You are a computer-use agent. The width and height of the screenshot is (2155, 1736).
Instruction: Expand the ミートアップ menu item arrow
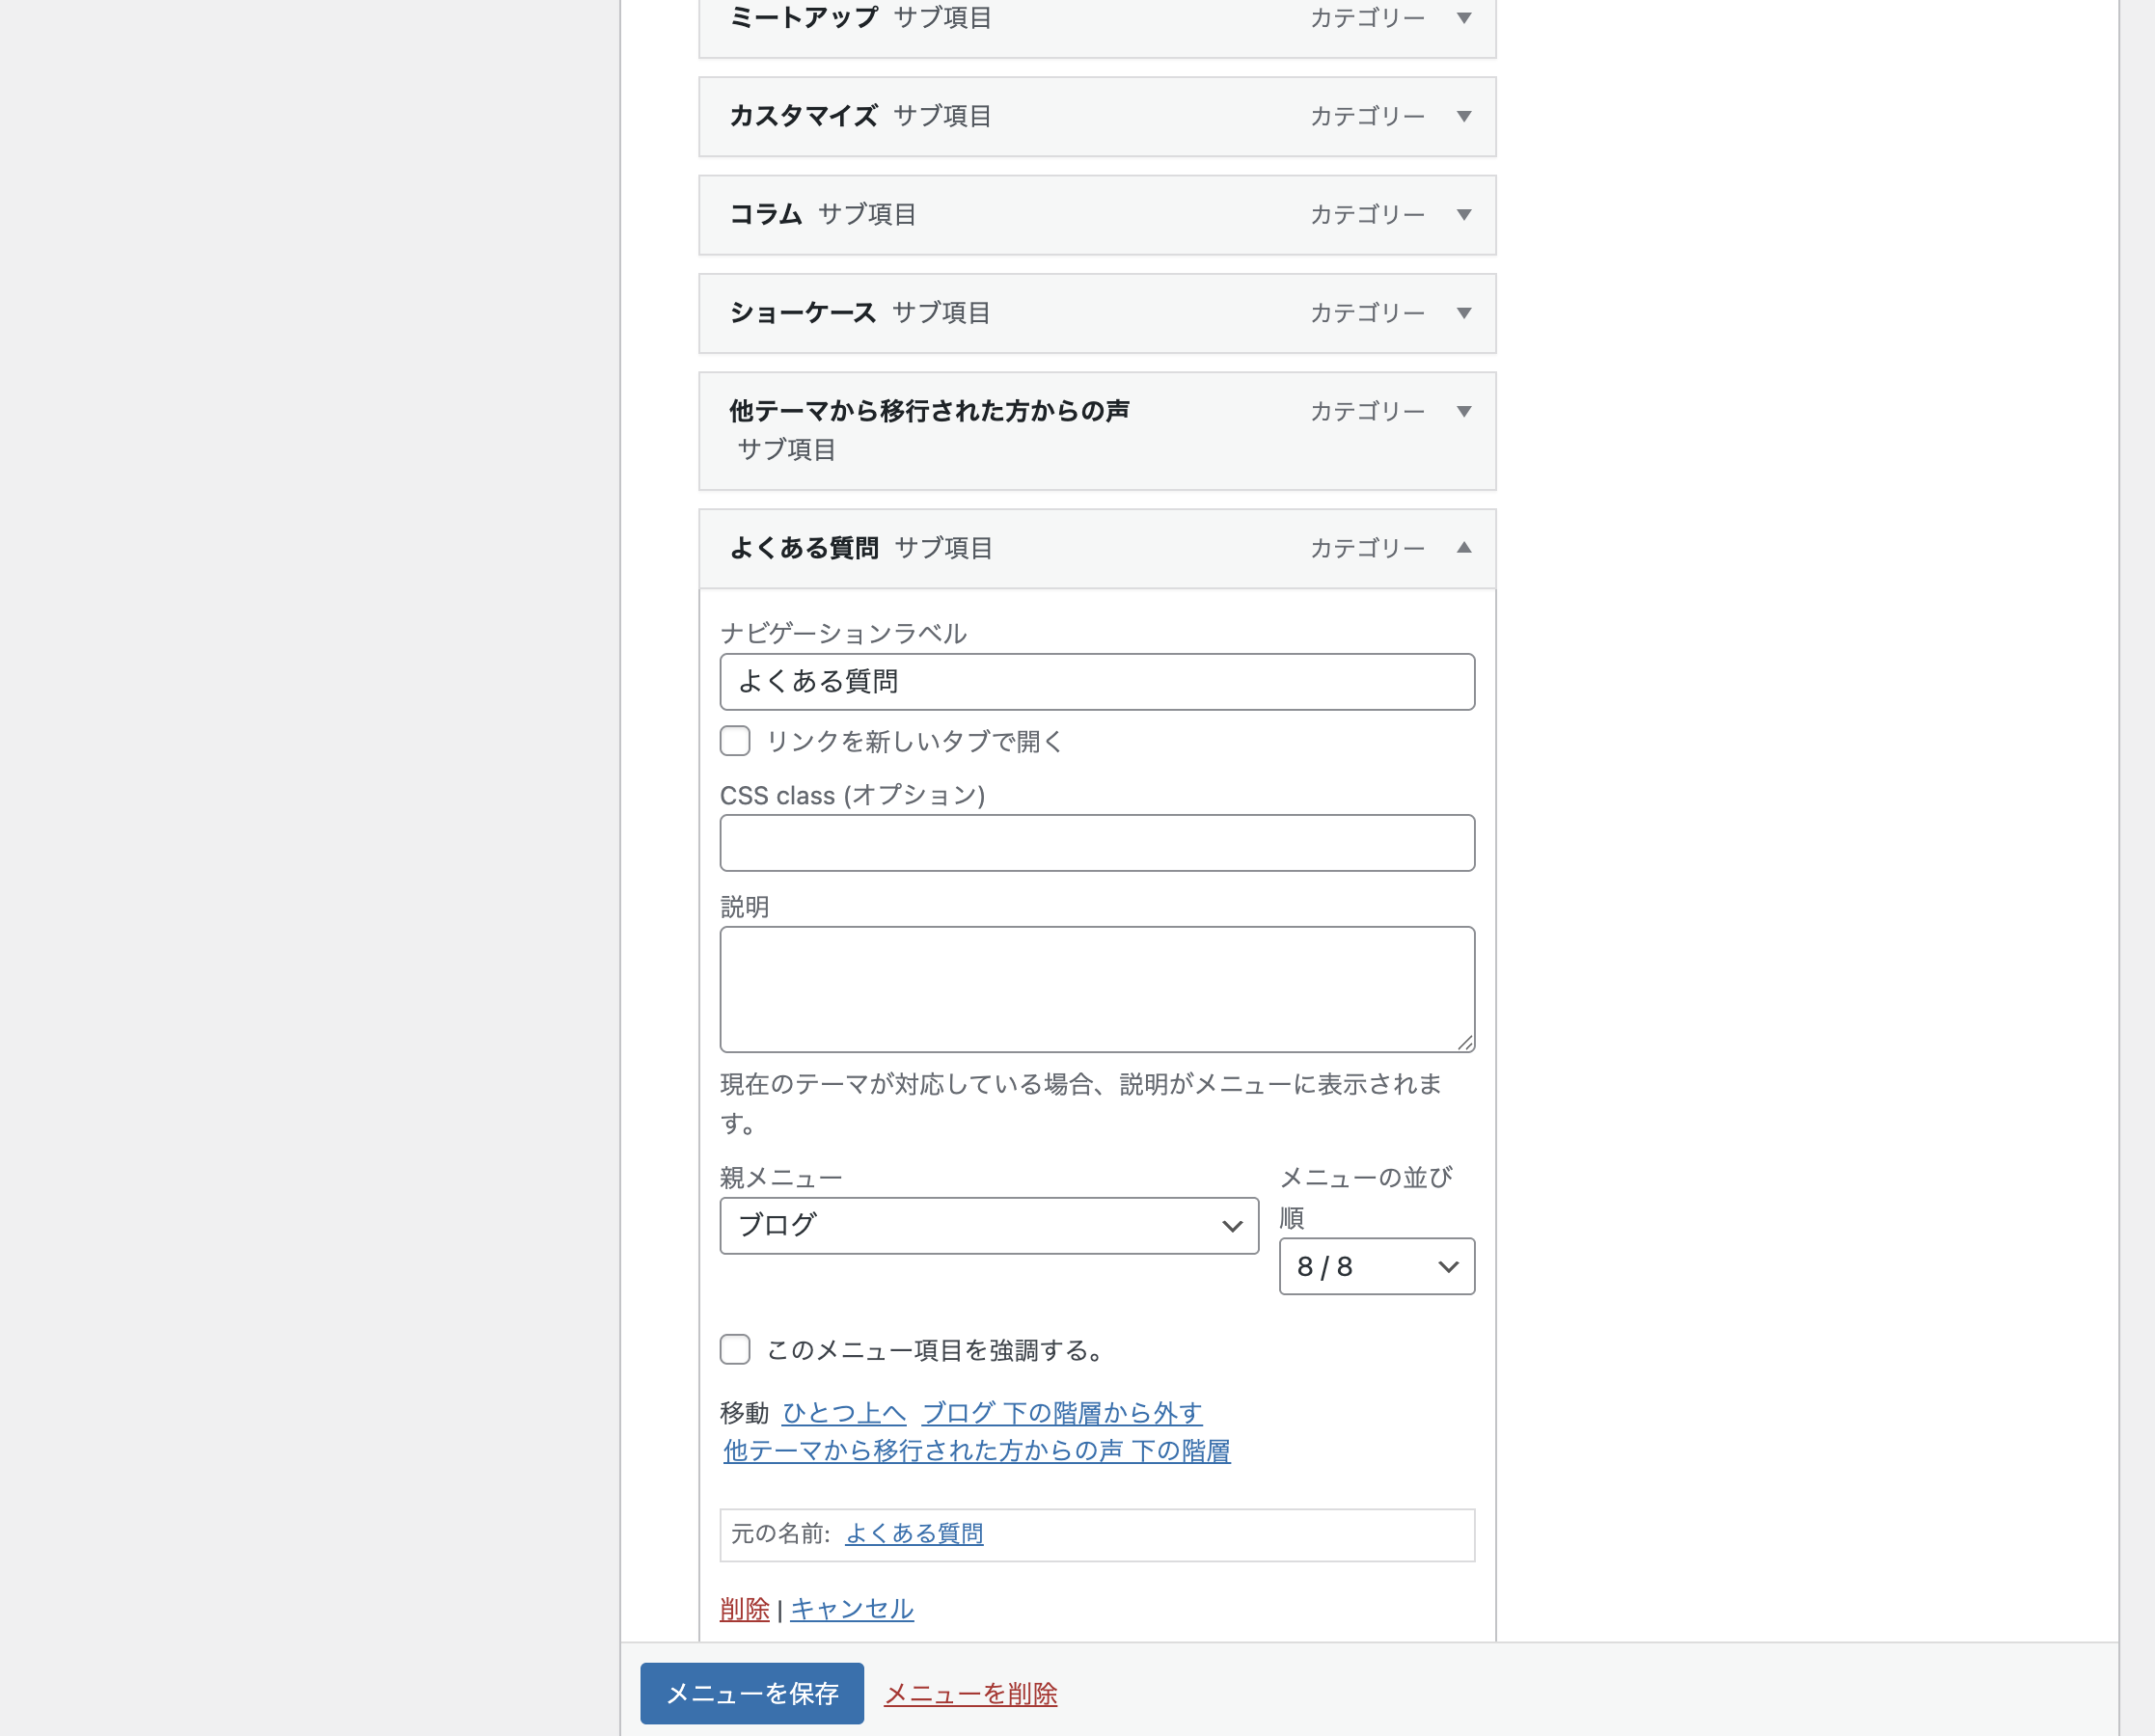[x=1463, y=18]
